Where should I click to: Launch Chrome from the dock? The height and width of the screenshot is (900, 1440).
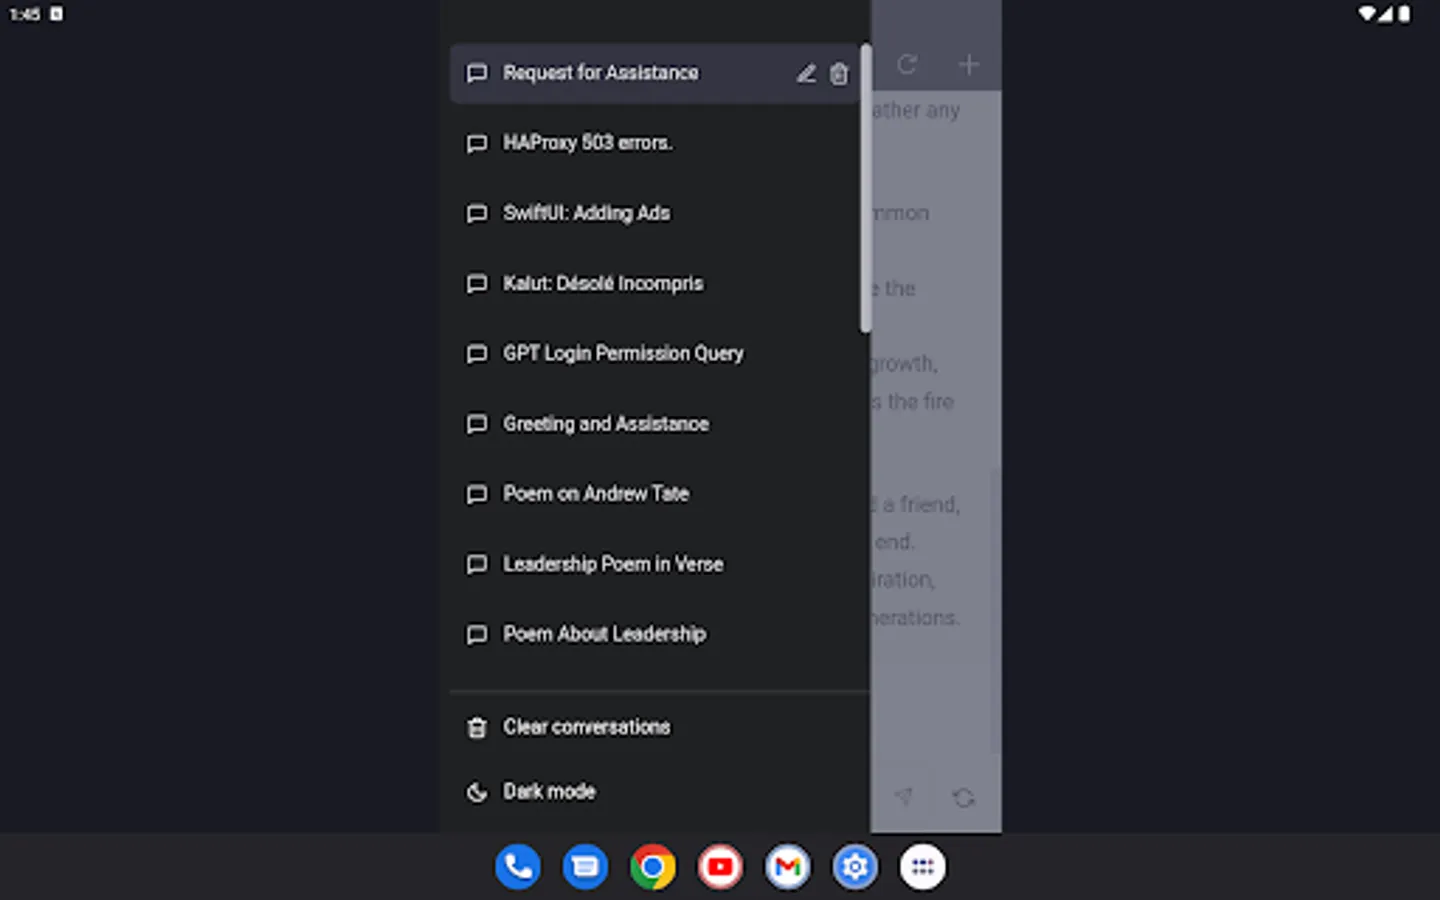(x=653, y=867)
